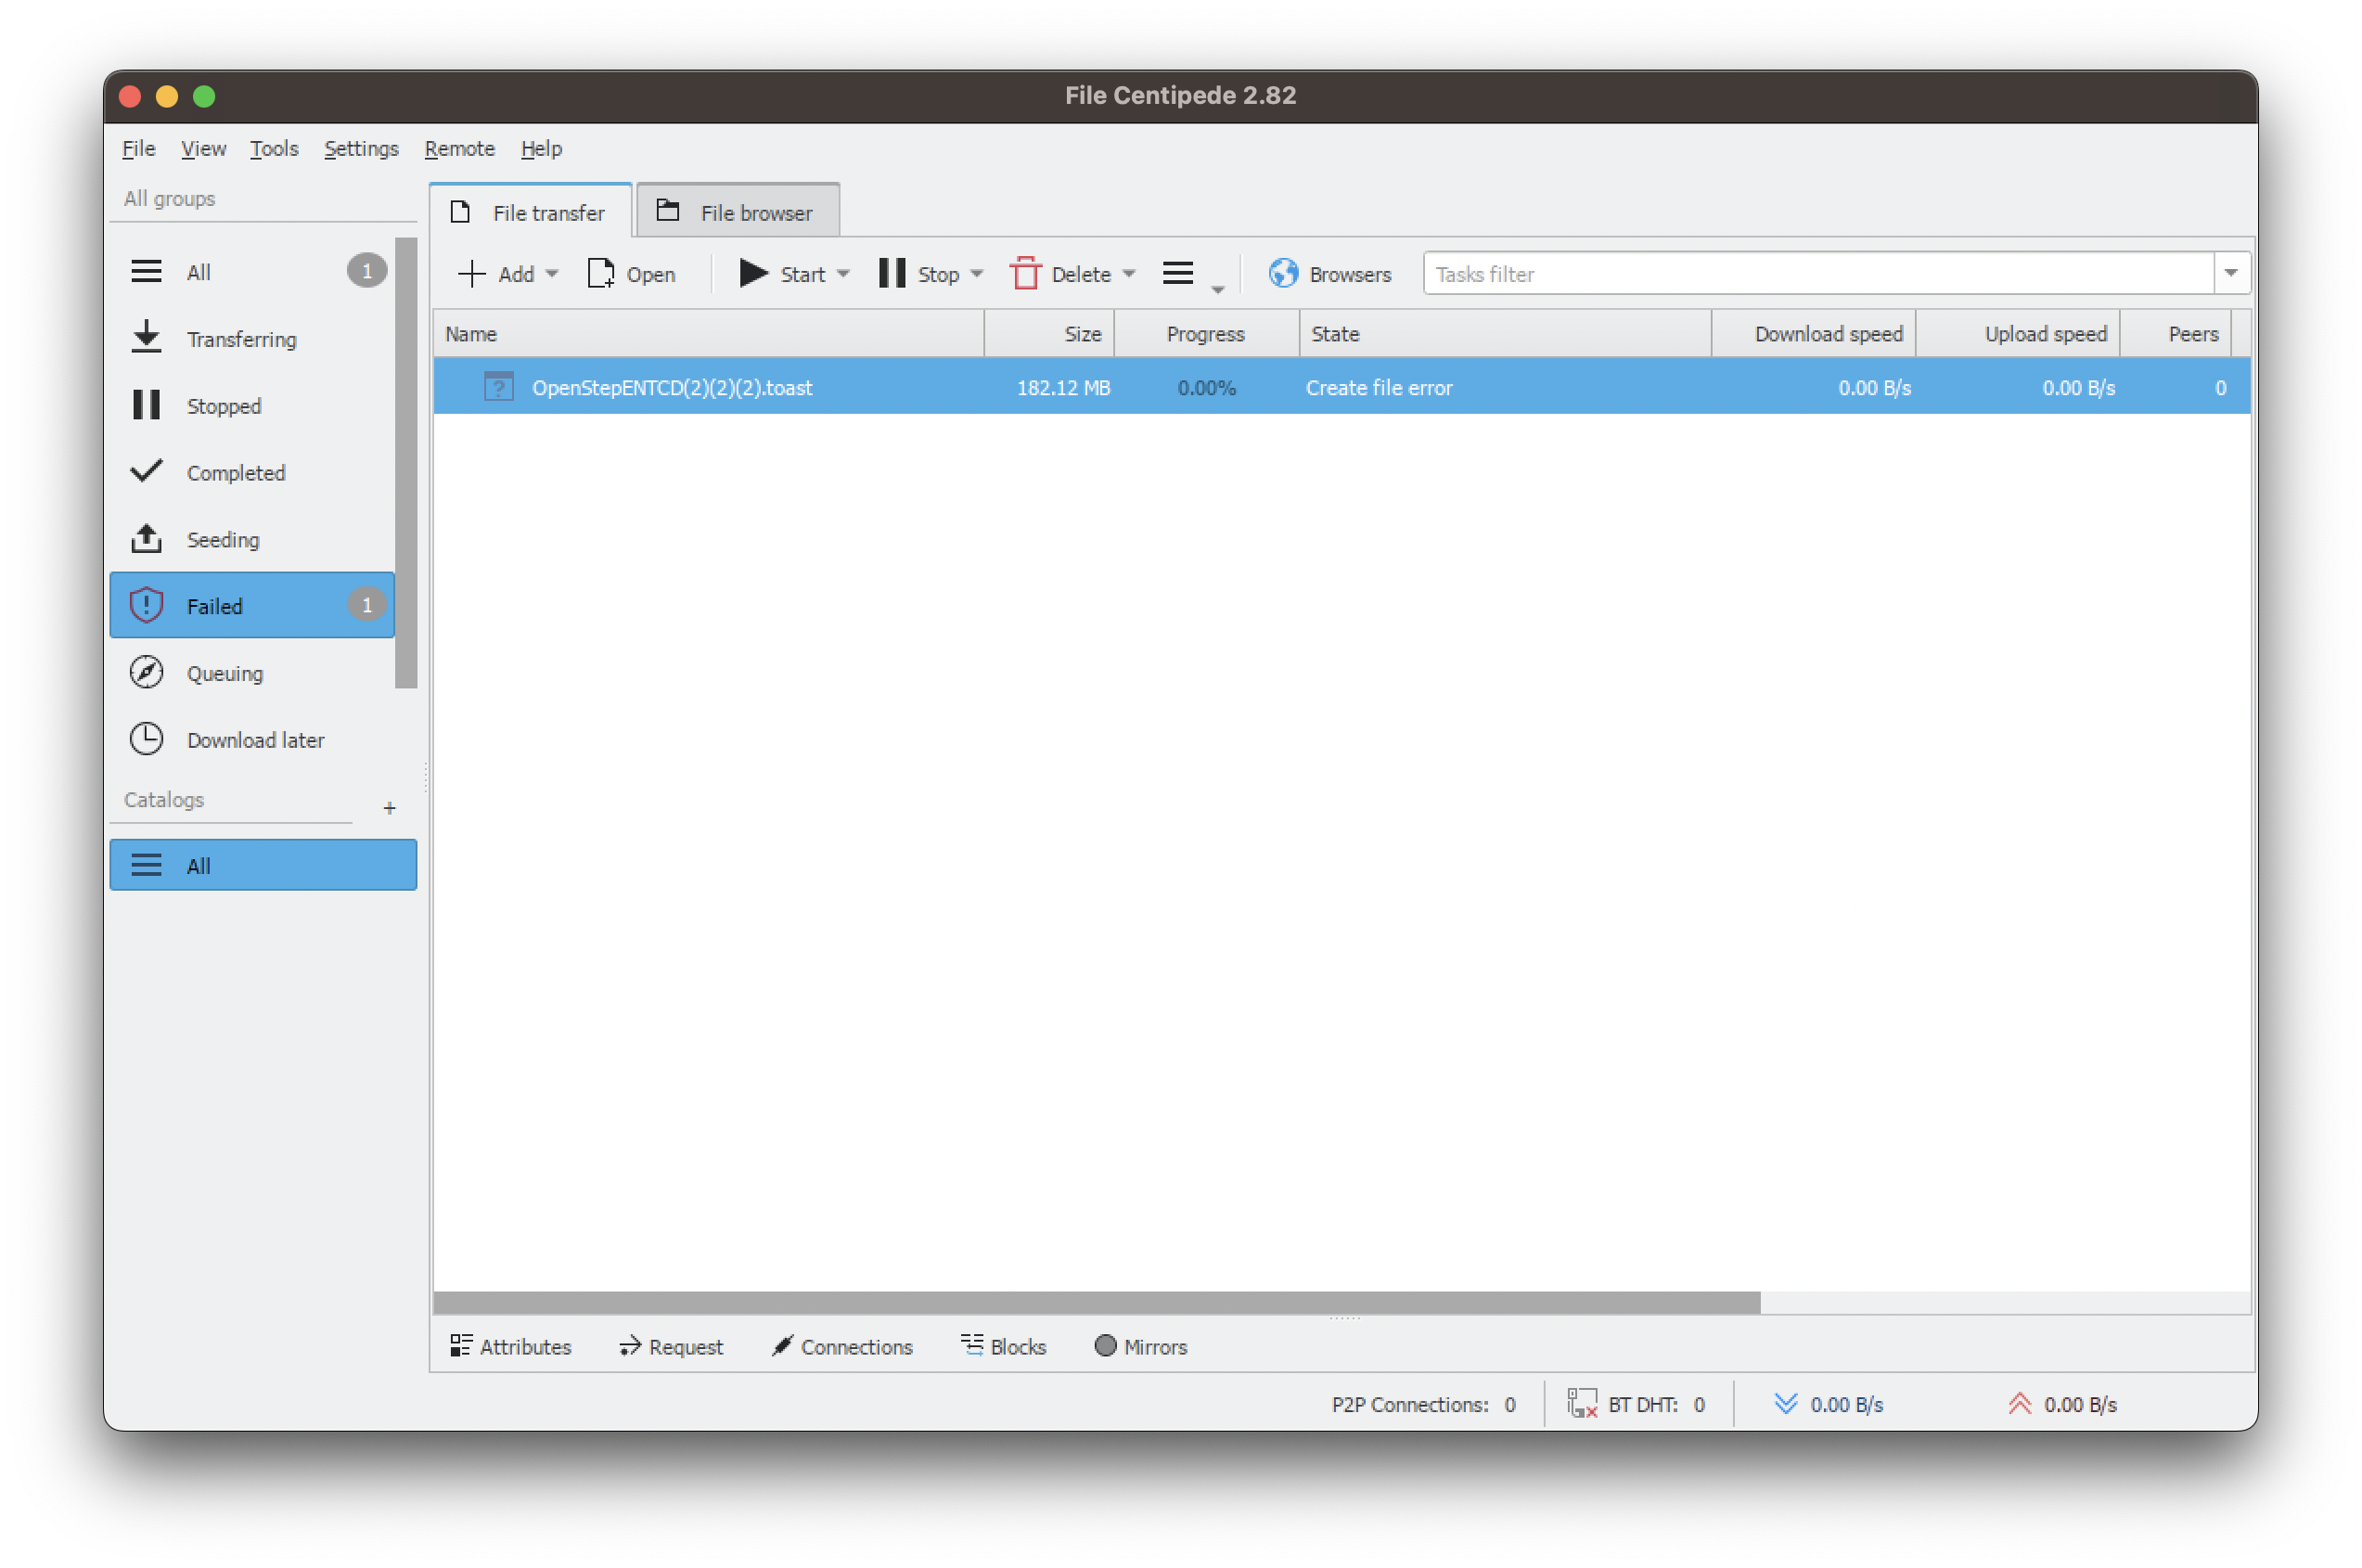Expand the tasks filter history dropdown
Viewport: 2362px width, 1568px height.
click(2233, 272)
